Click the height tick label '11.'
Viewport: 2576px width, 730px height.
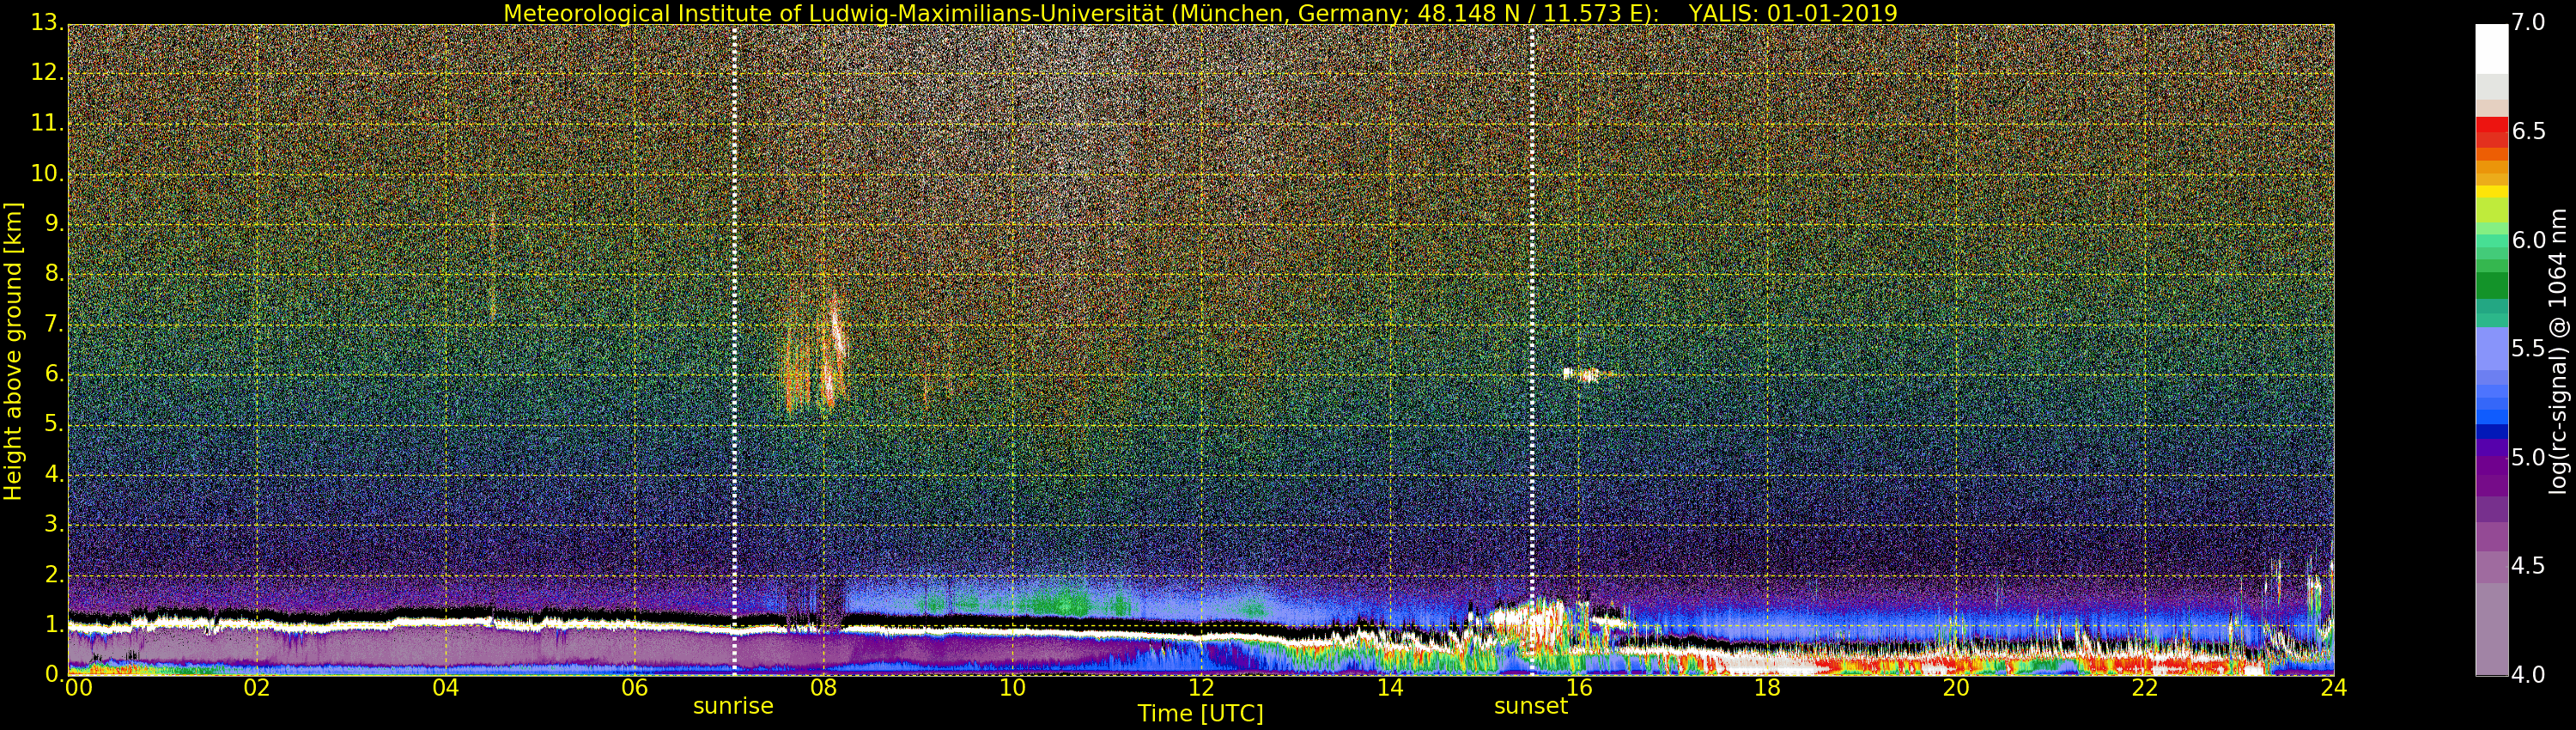[46, 123]
